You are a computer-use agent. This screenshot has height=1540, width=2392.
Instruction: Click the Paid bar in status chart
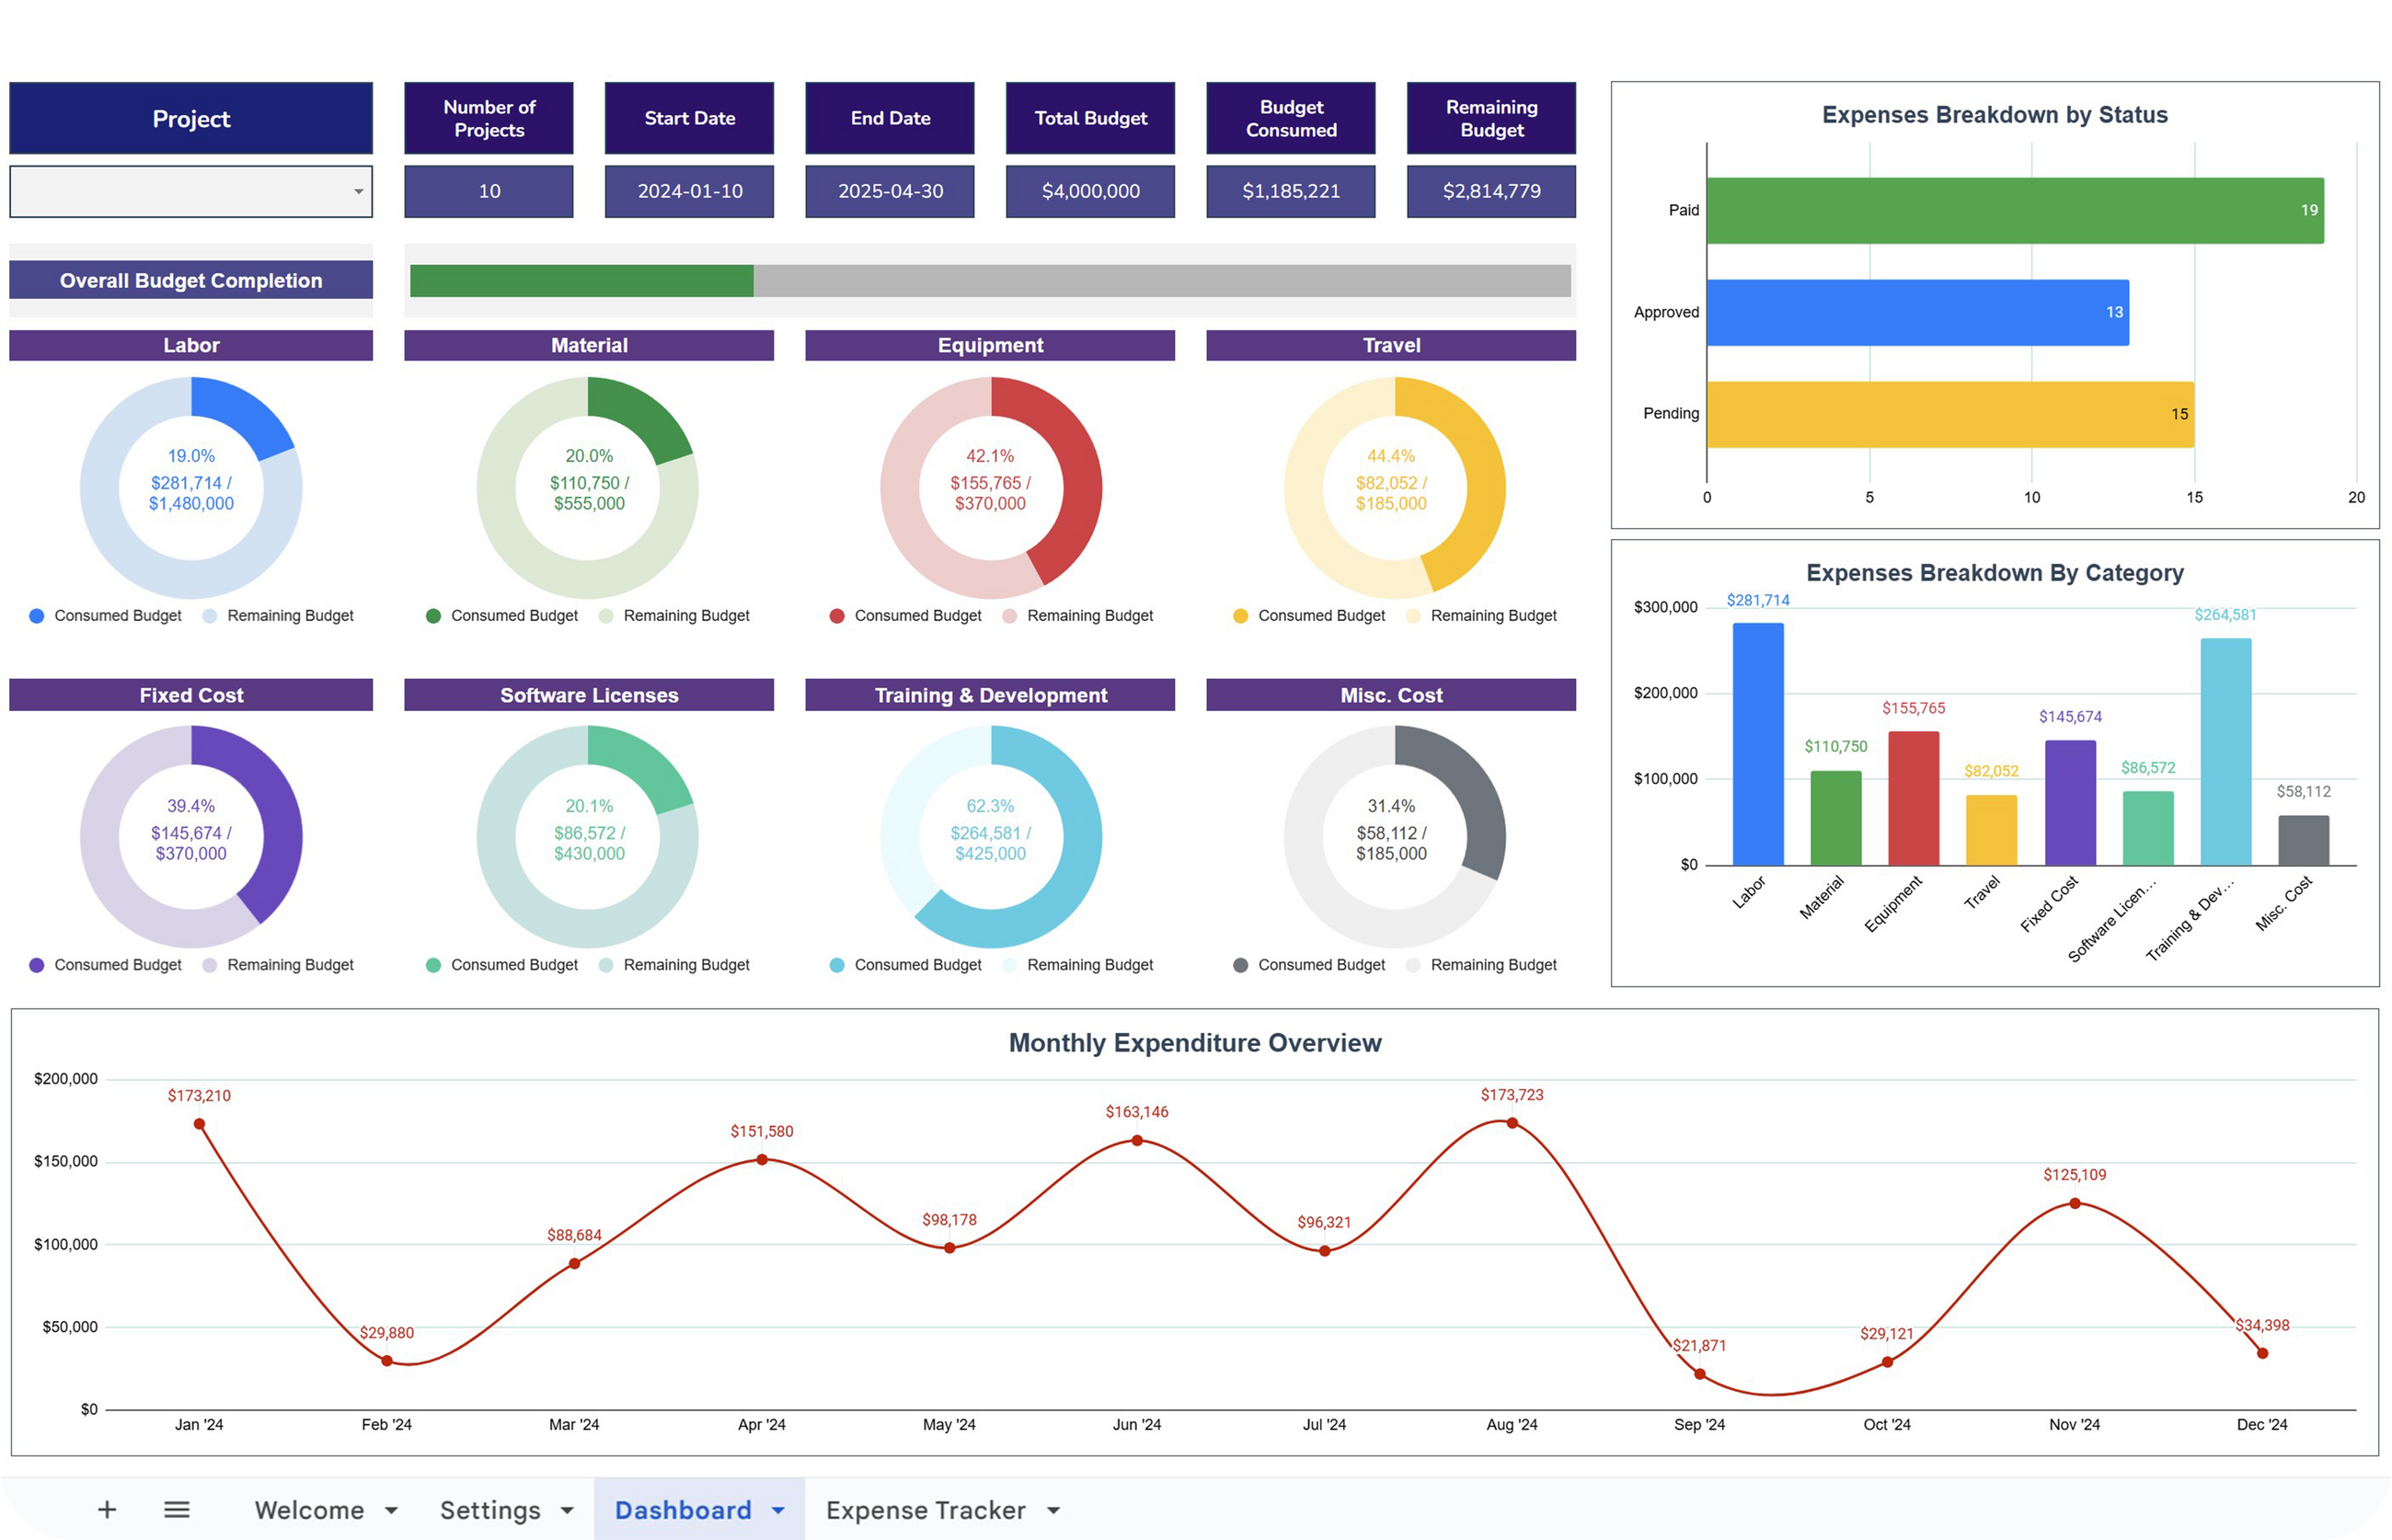pos(2014,210)
